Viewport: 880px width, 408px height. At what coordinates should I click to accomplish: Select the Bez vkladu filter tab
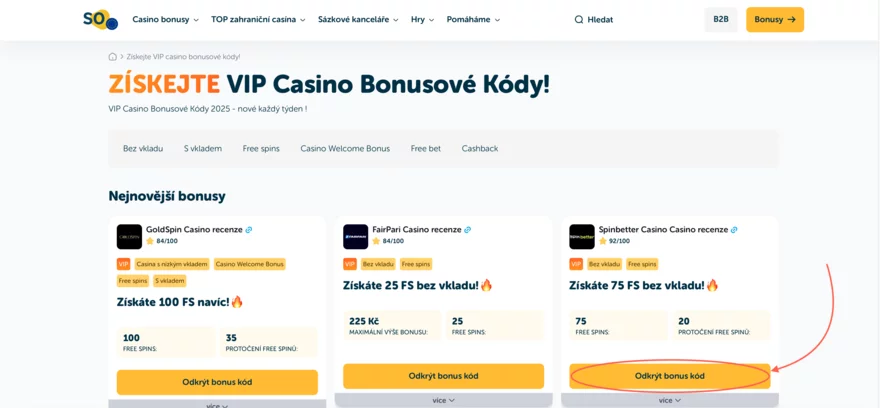pos(143,149)
